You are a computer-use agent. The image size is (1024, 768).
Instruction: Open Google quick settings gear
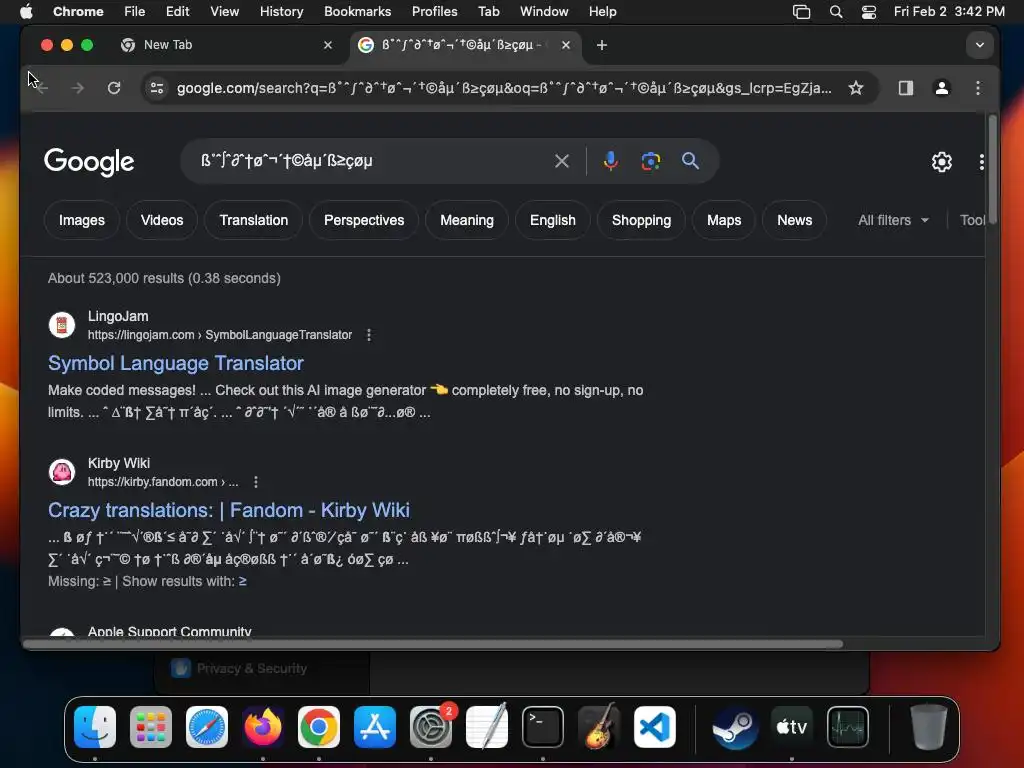click(941, 162)
